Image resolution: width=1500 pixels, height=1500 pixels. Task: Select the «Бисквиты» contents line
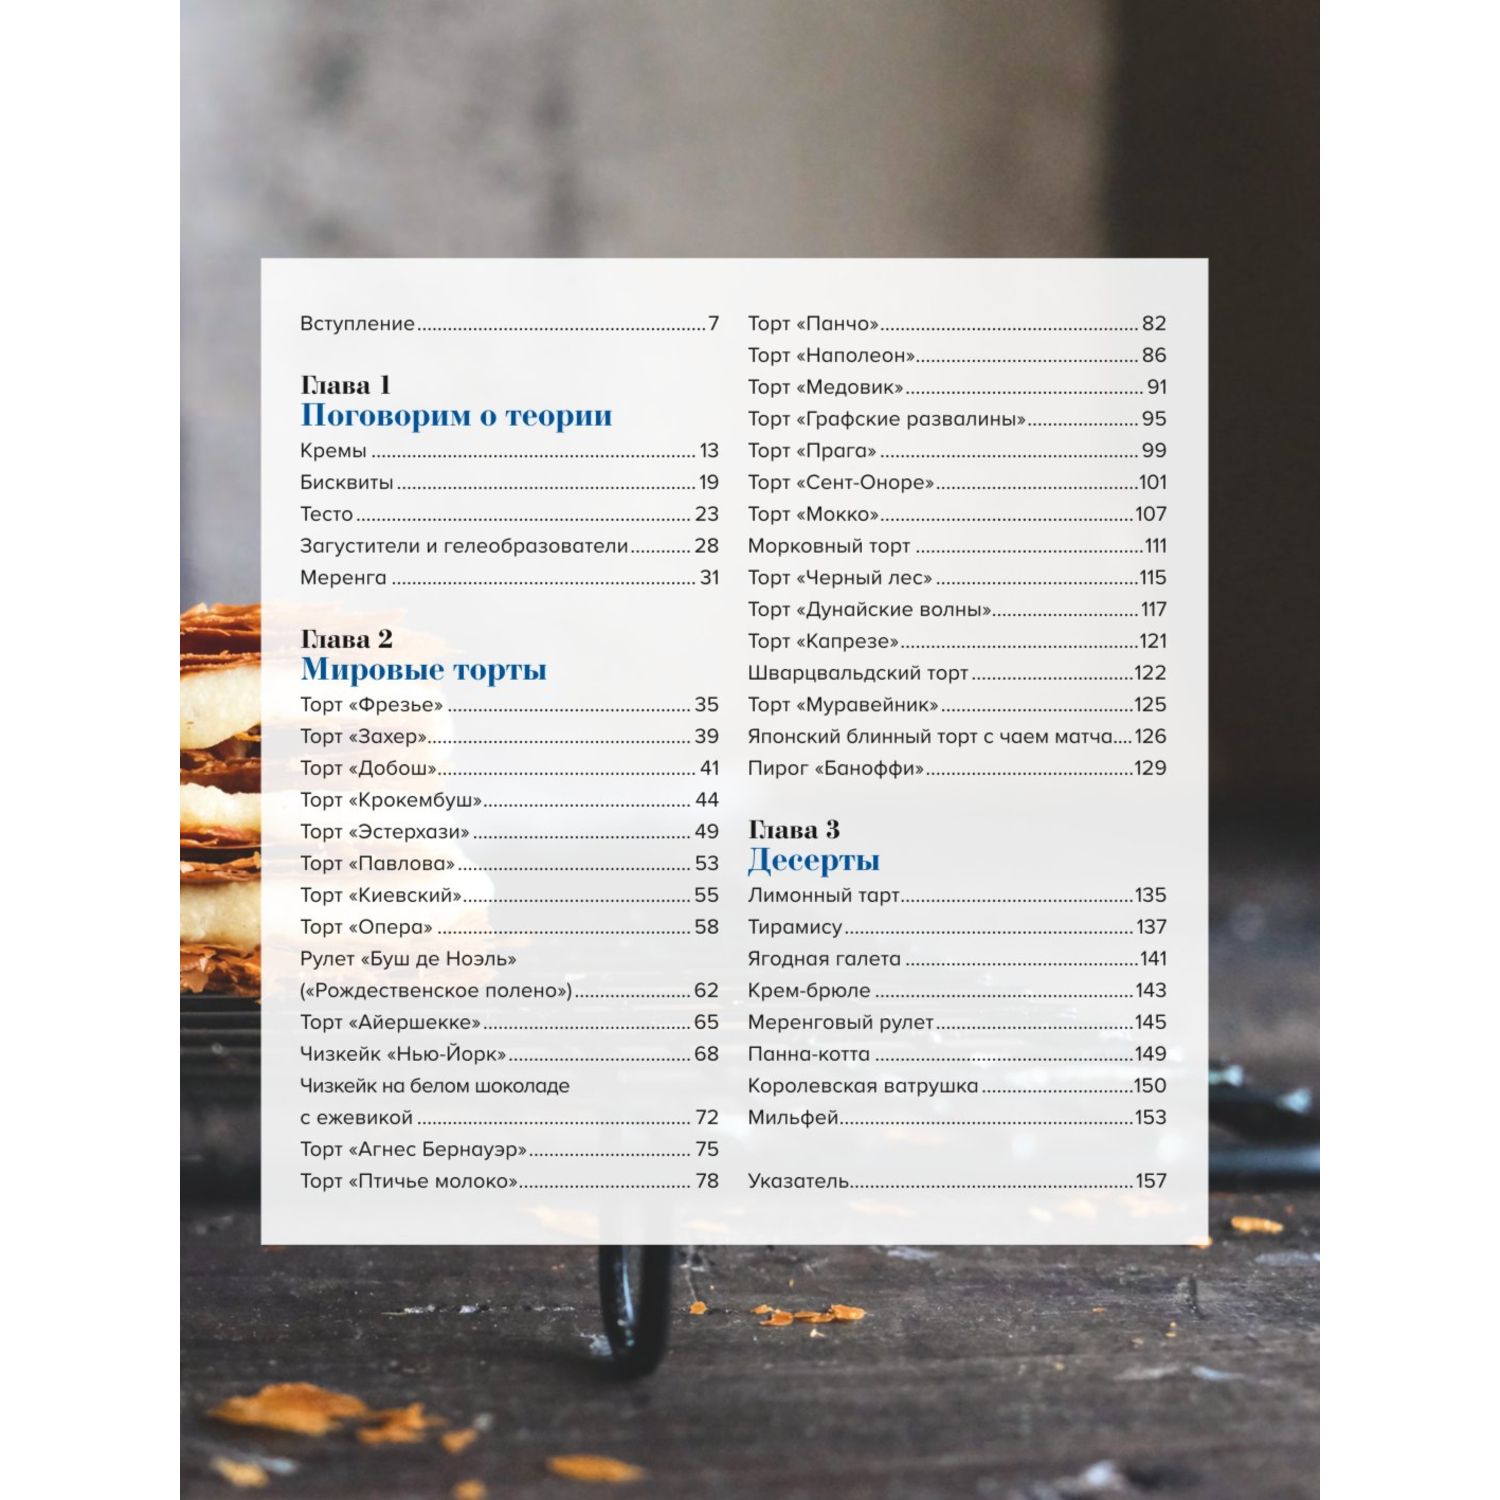click(x=510, y=482)
